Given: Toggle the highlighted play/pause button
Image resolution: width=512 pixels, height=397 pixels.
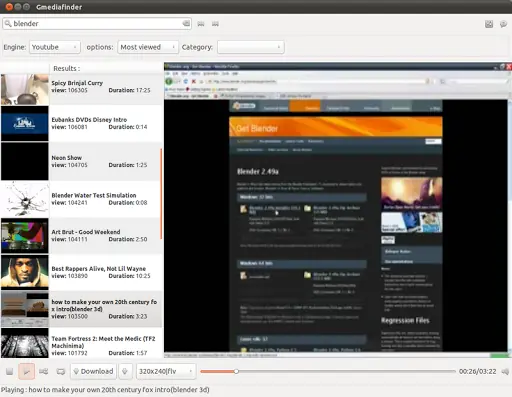Looking at the screenshot, I should [x=26, y=371].
